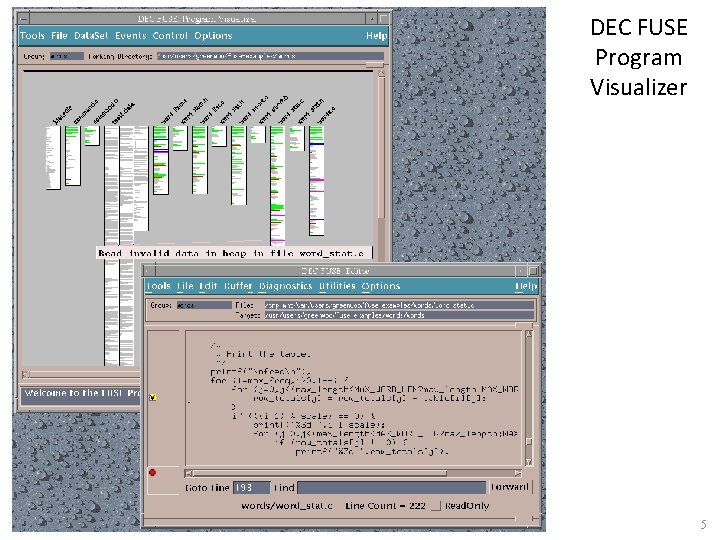
Task: Click the Working Directory field in Visualizer
Action: point(270,56)
